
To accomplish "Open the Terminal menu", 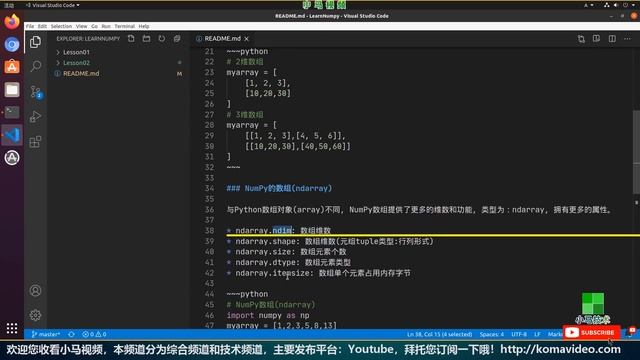I will coord(124,26).
